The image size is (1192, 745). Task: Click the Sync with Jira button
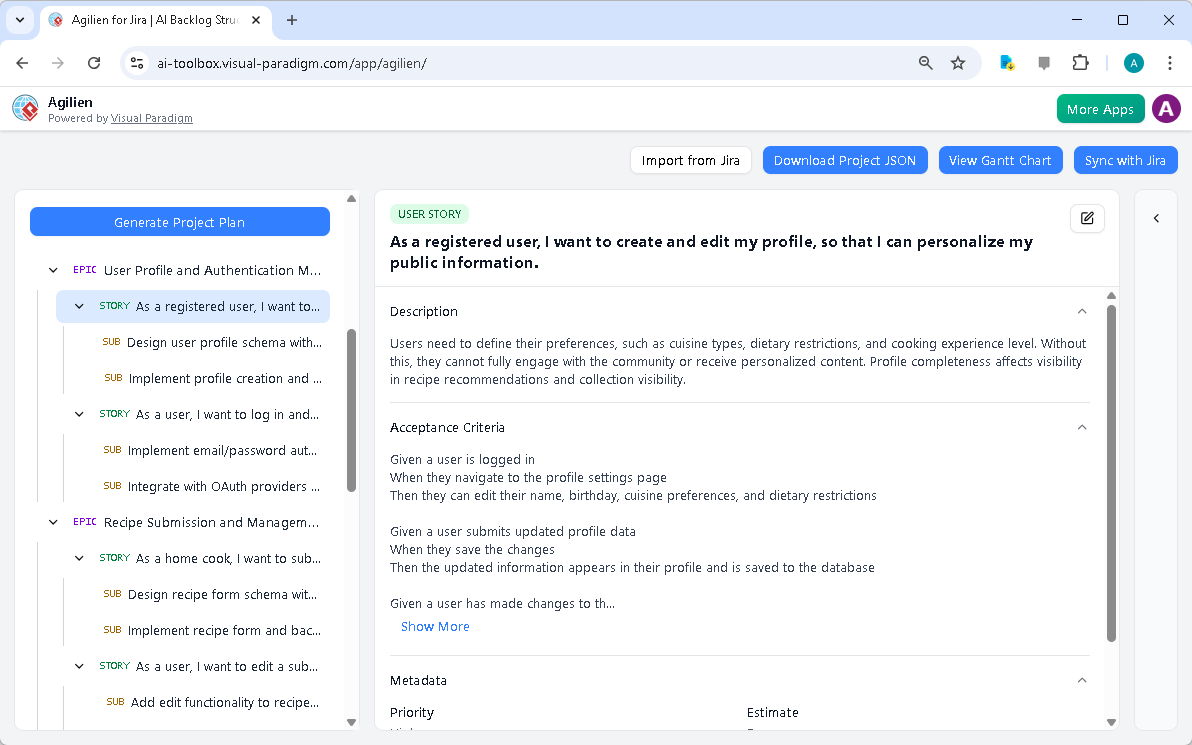coord(1125,160)
